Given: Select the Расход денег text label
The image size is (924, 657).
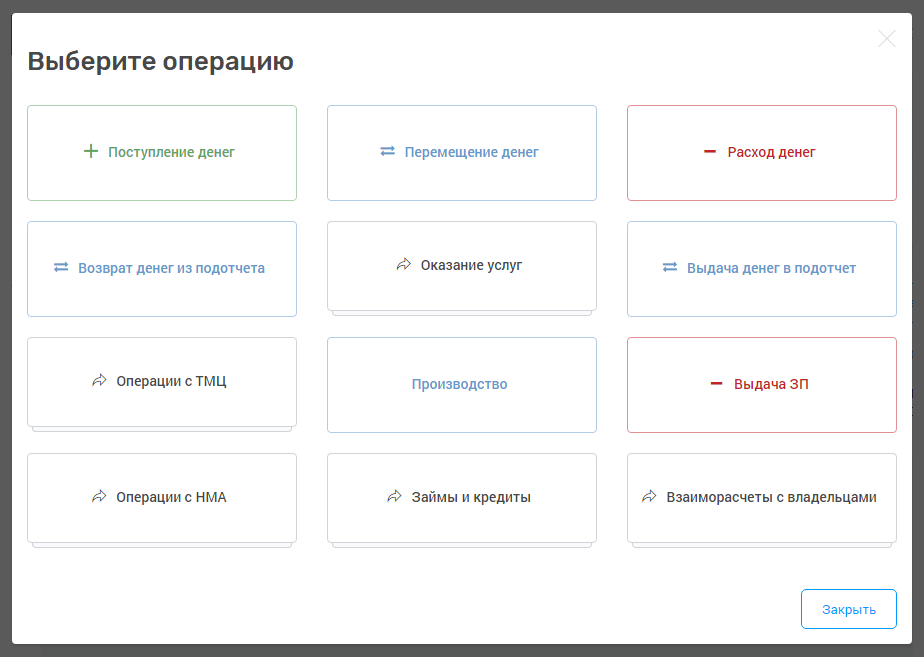Looking at the screenshot, I should pyautogui.click(x=771, y=152).
